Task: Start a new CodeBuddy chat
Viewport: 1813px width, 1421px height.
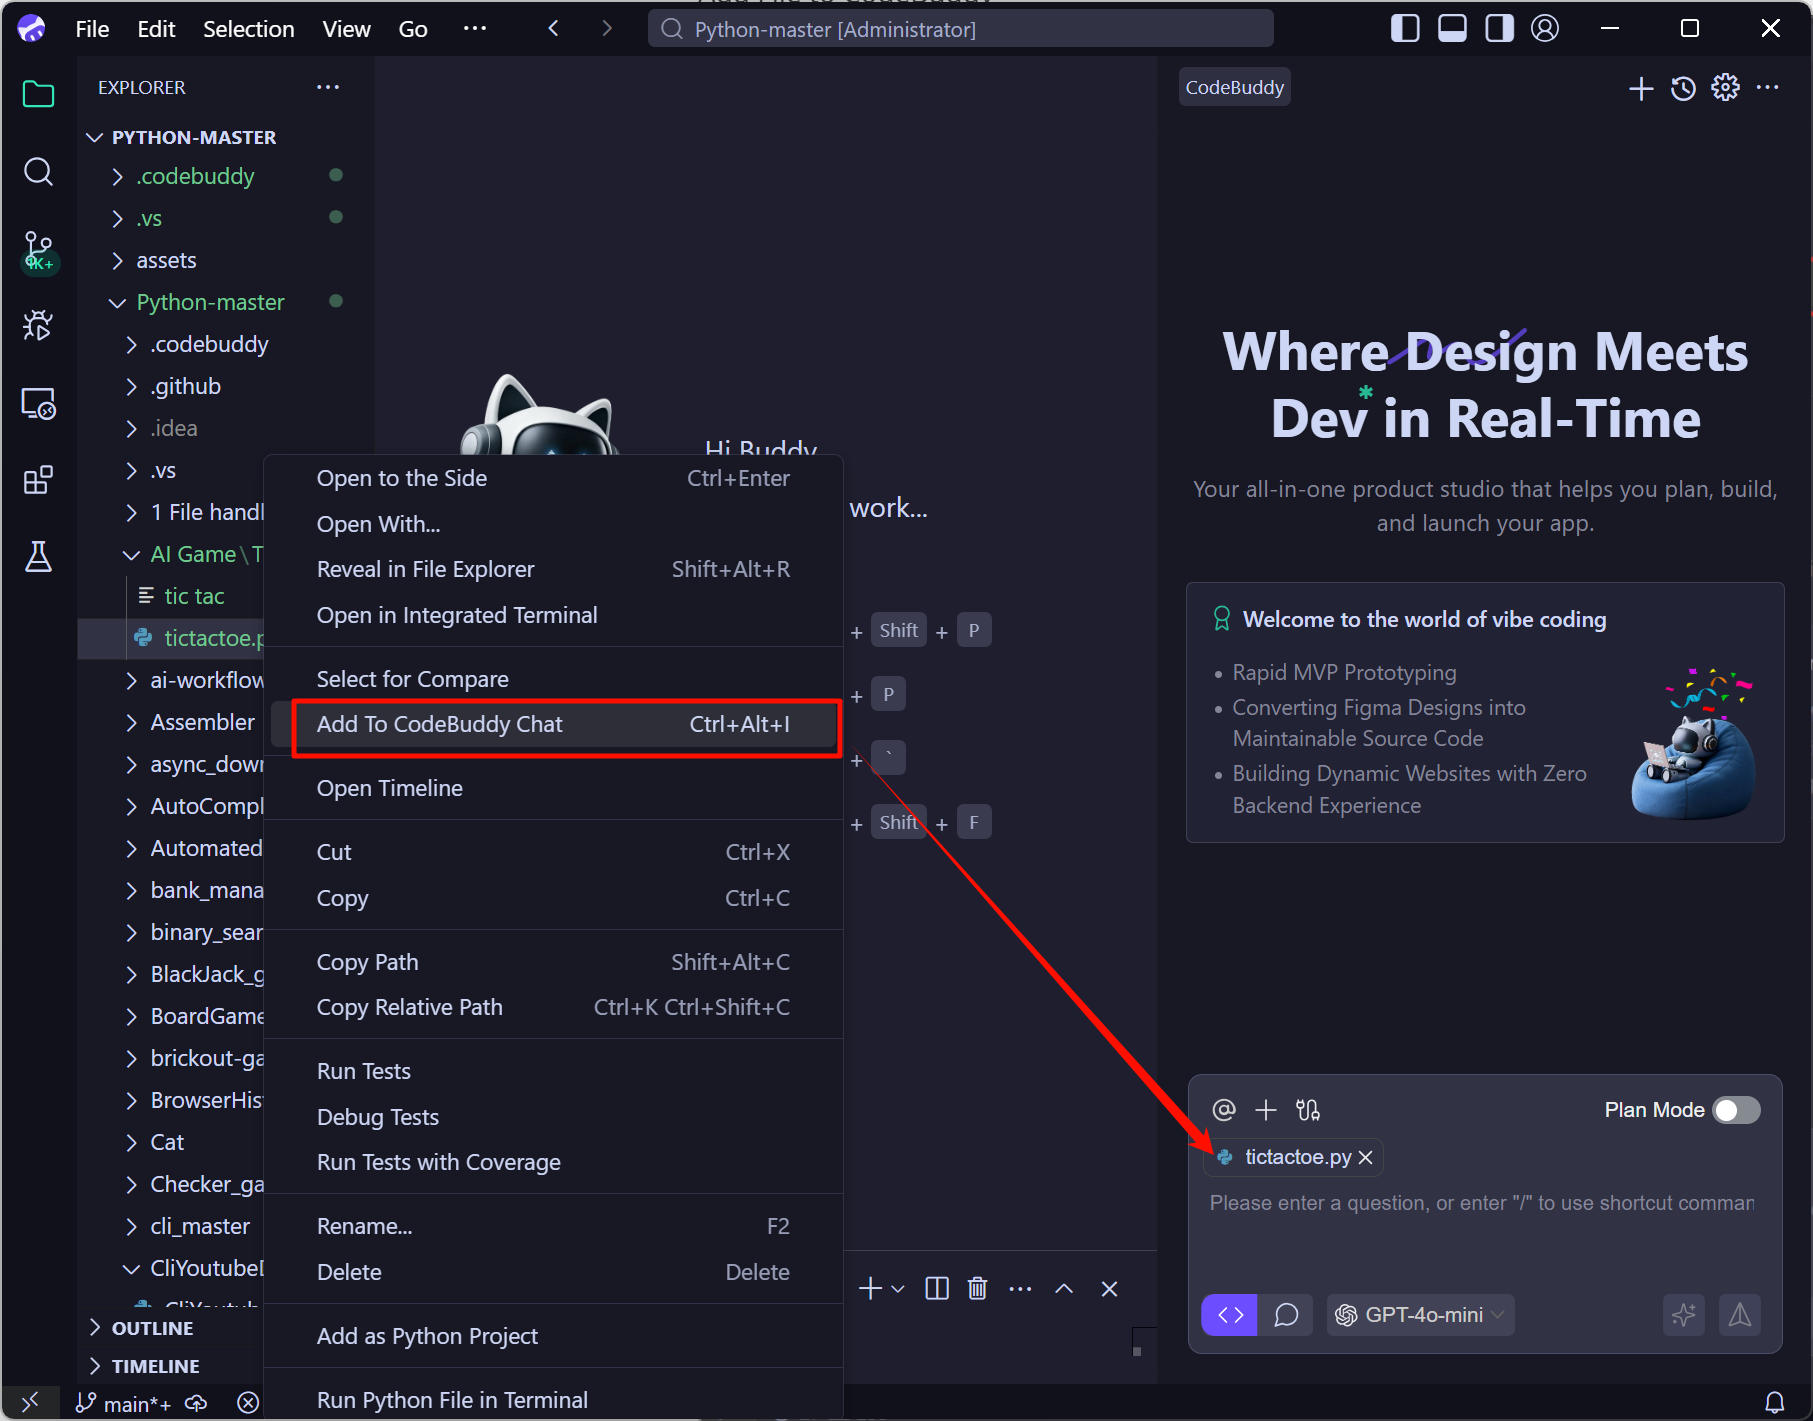Action: pyautogui.click(x=1640, y=89)
